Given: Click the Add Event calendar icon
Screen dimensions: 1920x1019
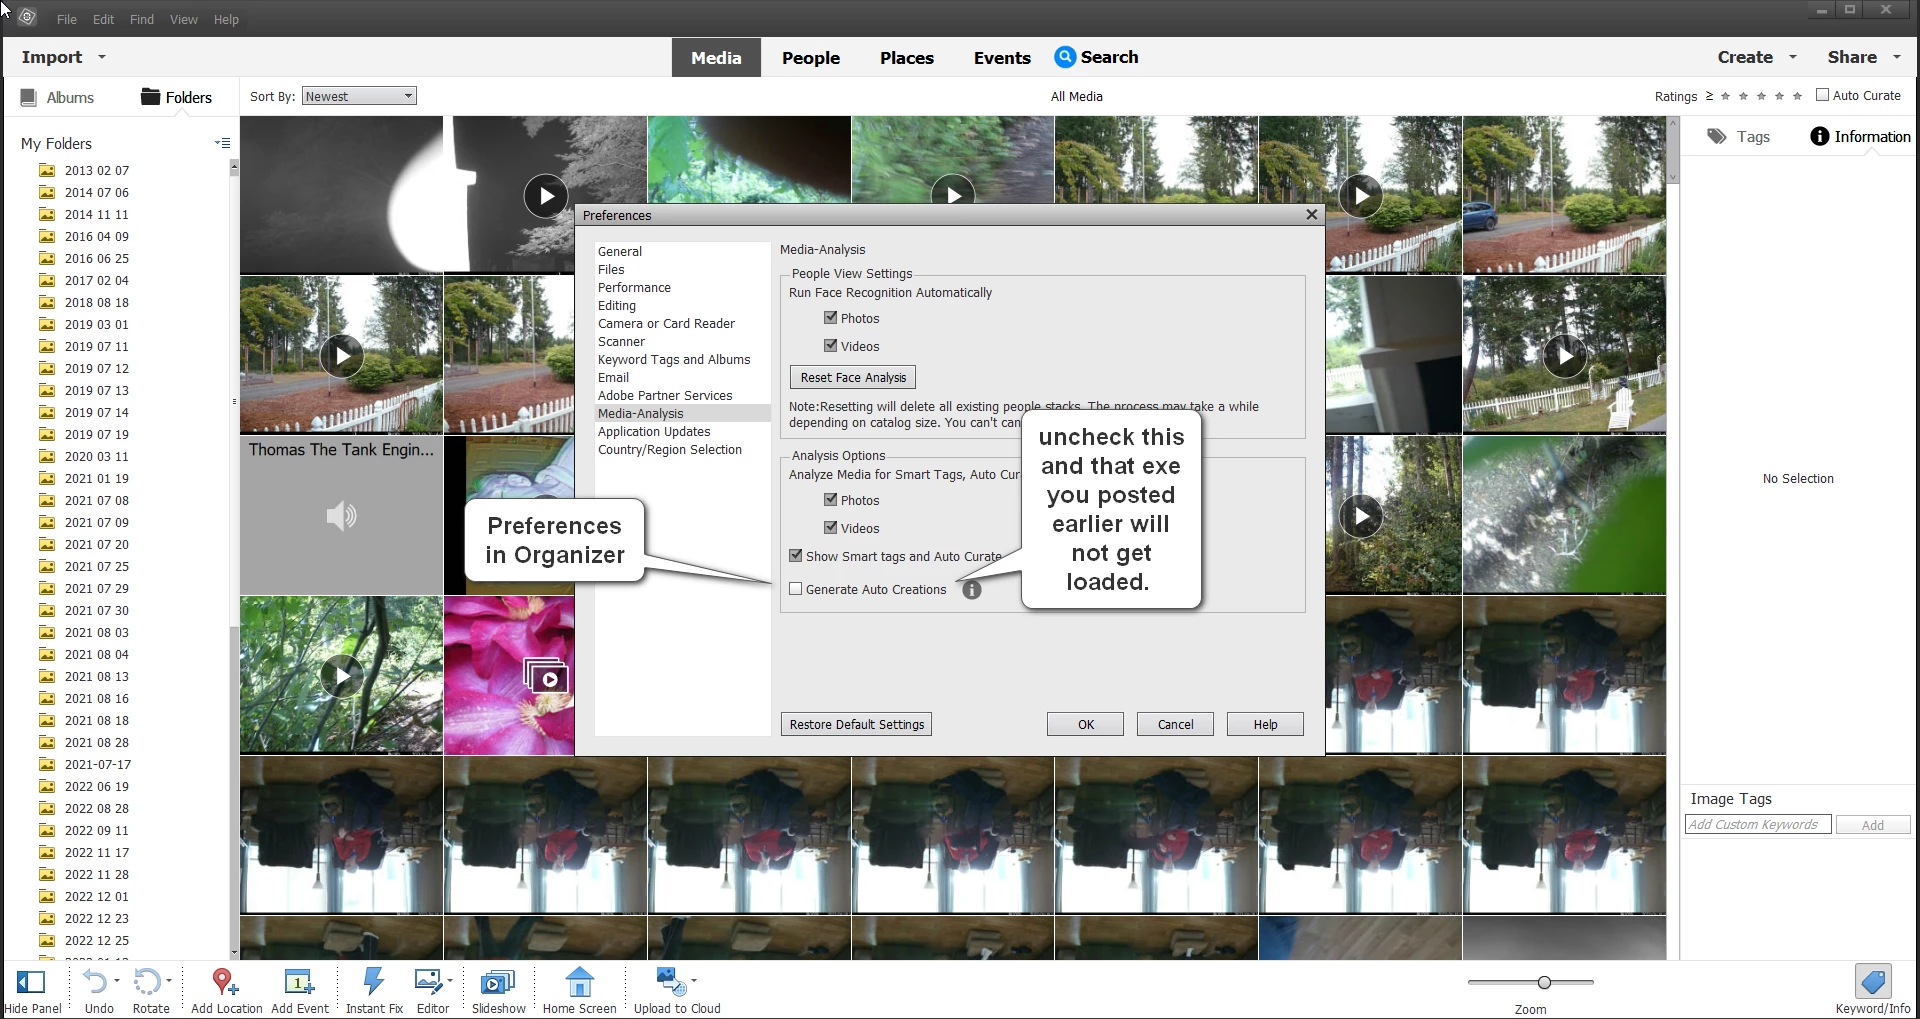Looking at the screenshot, I should 299,981.
